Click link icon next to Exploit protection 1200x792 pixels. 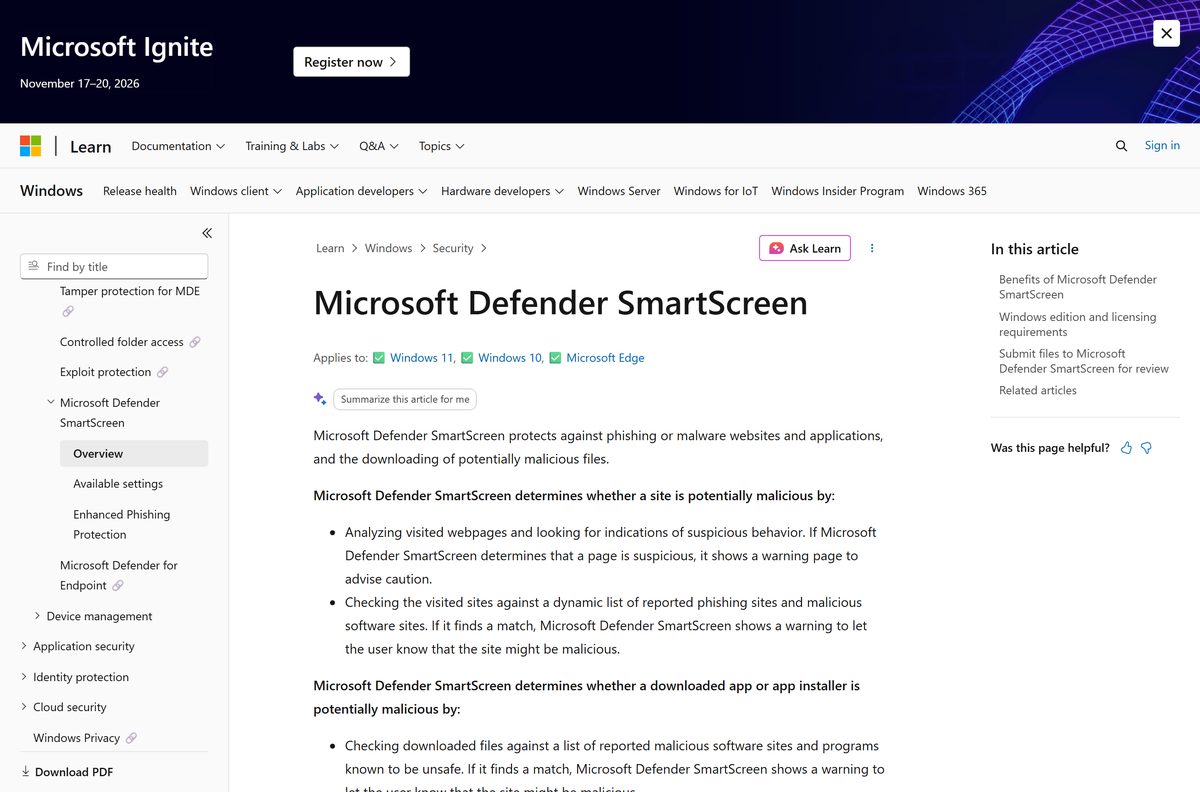(163, 372)
